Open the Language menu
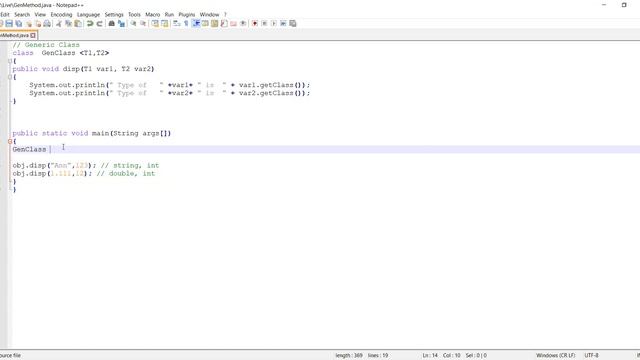This screenshot has width=640, height=360. (88, 14)
